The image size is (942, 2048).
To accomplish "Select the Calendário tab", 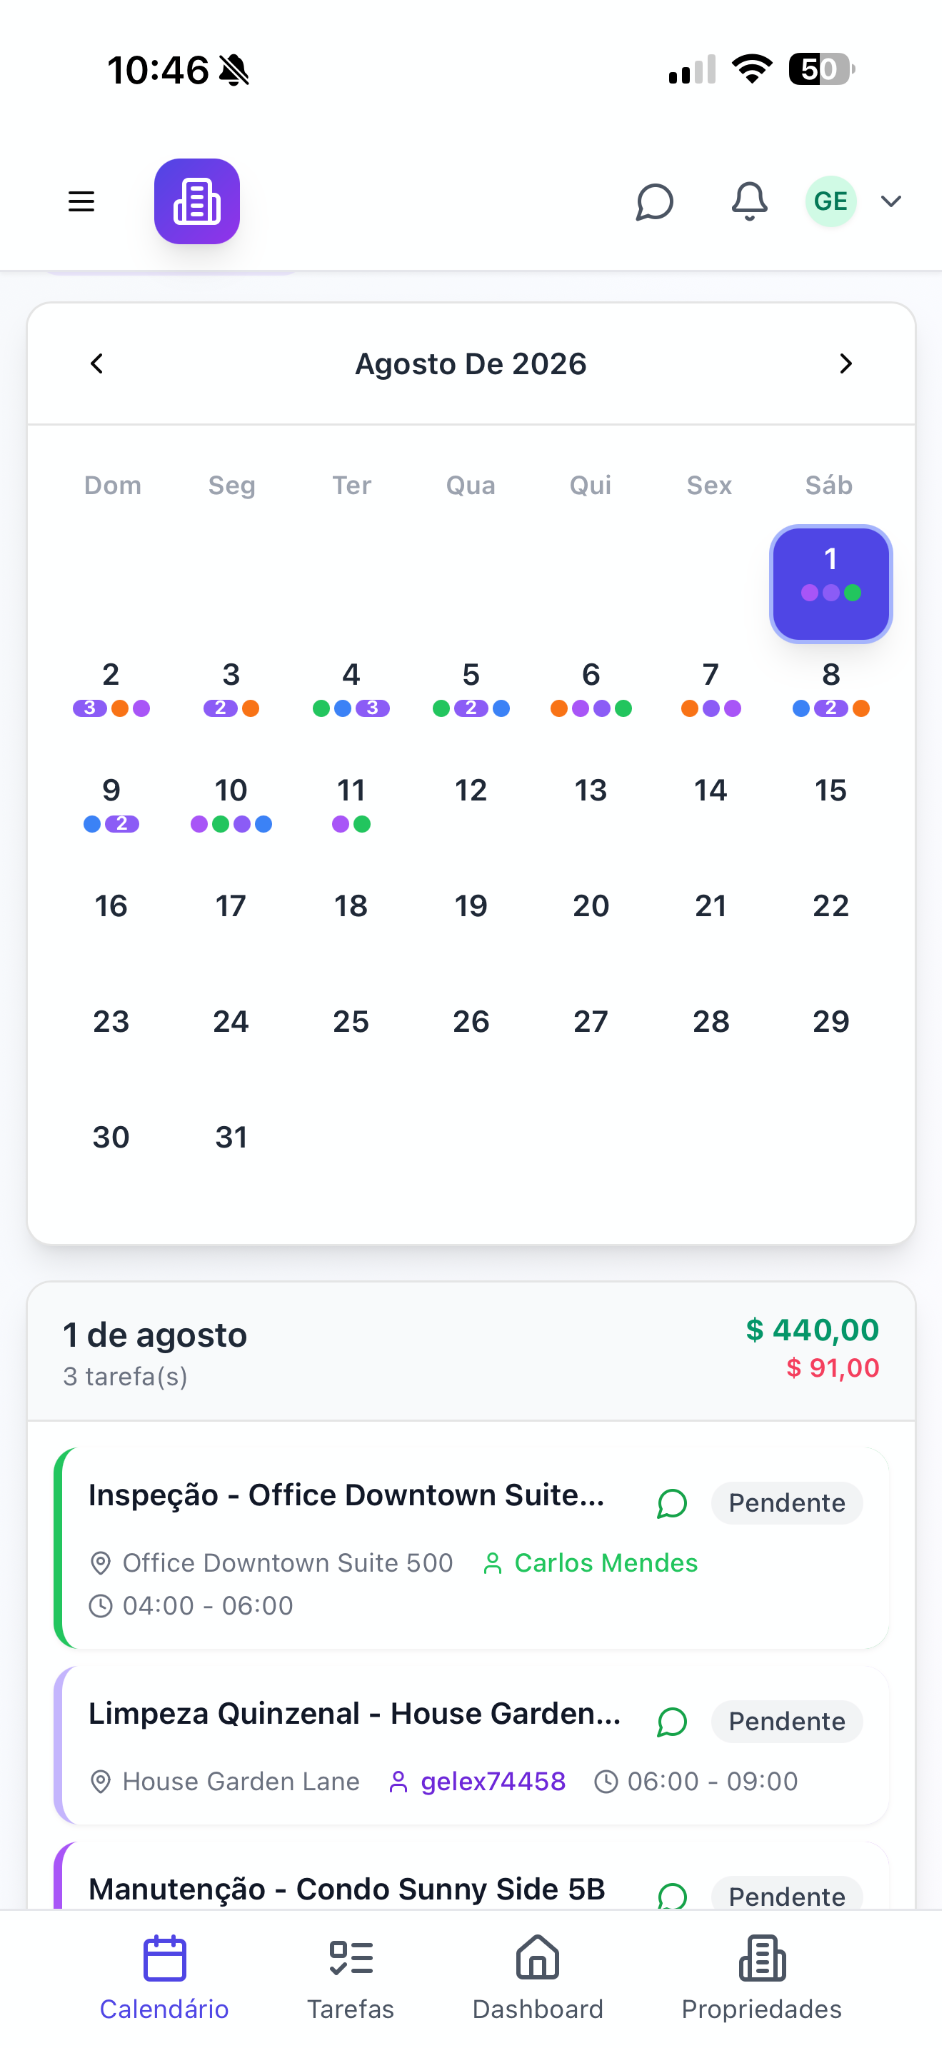I will click(x=164, y=1979).
